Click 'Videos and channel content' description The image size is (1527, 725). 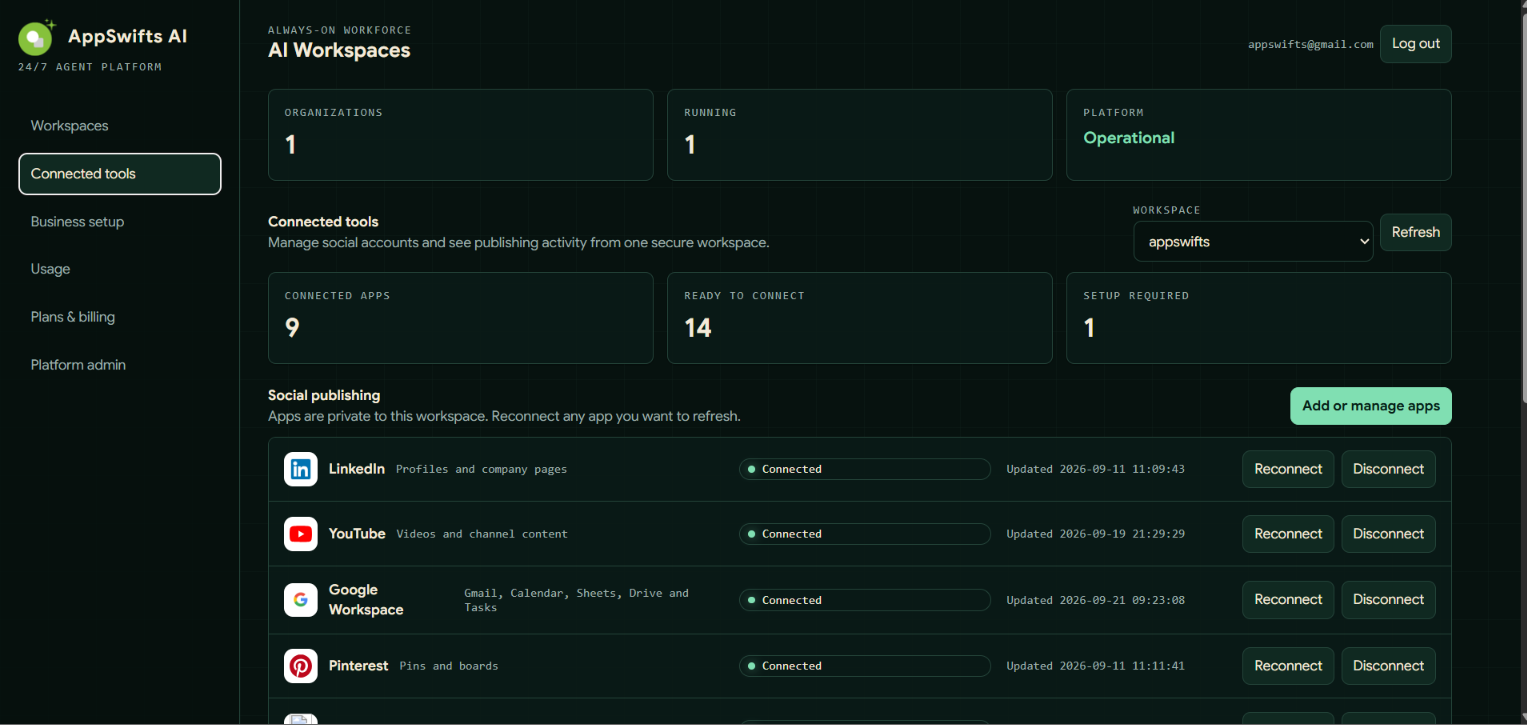tap(482, 534)
